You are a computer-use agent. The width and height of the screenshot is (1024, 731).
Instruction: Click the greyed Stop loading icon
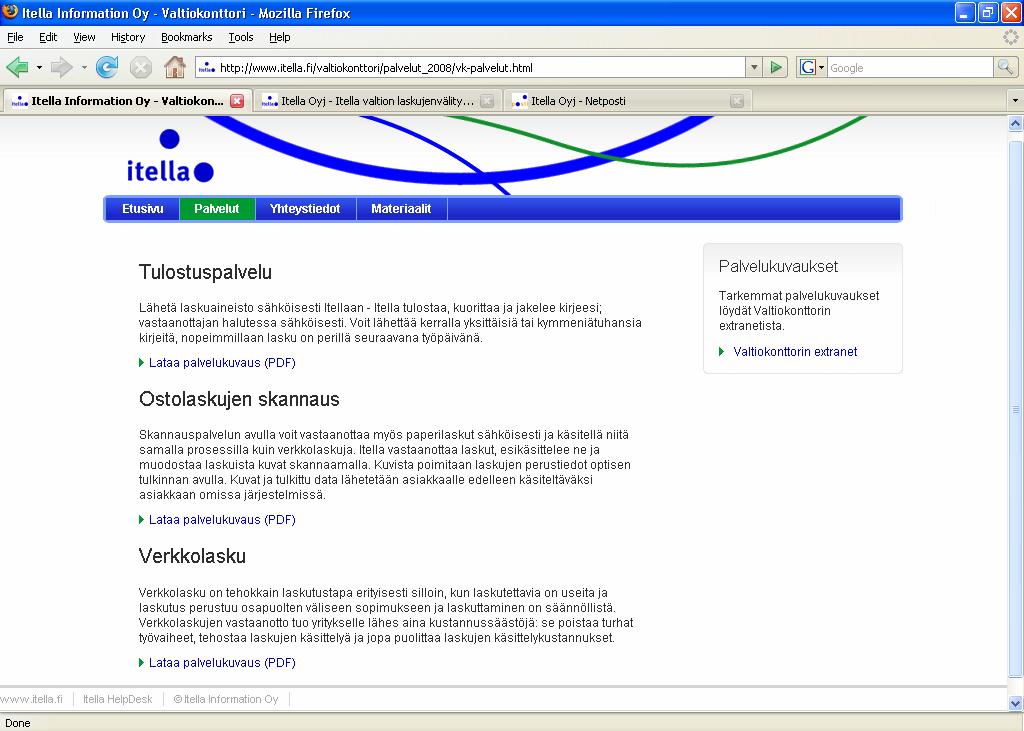coord(140,67)
